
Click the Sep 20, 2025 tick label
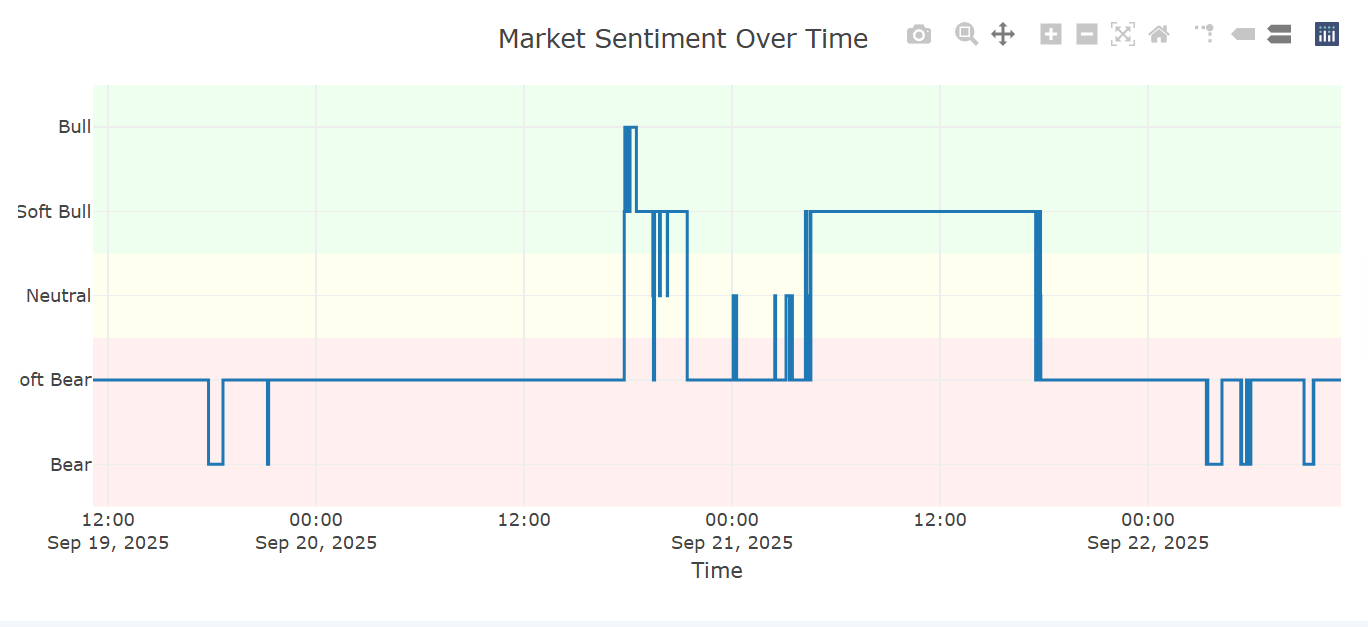(316, 543)
